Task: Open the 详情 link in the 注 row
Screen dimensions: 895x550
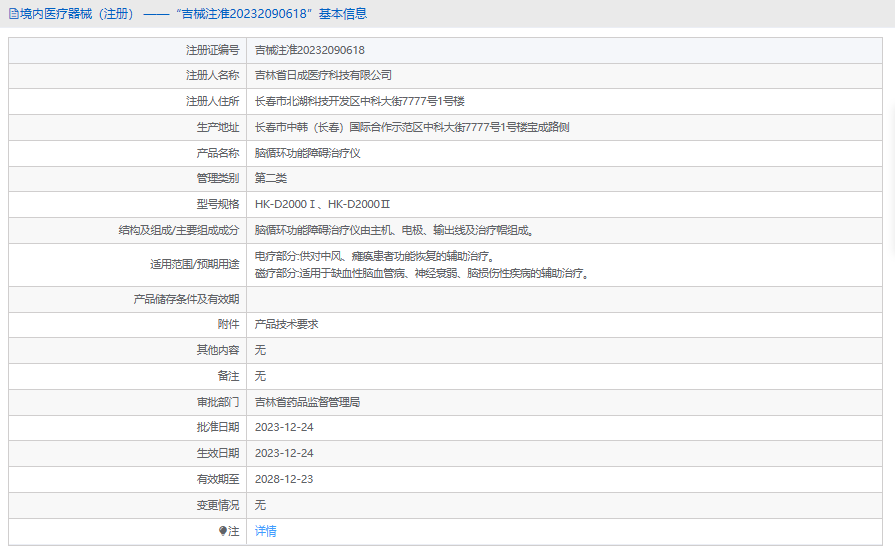Action: [265, 531]
